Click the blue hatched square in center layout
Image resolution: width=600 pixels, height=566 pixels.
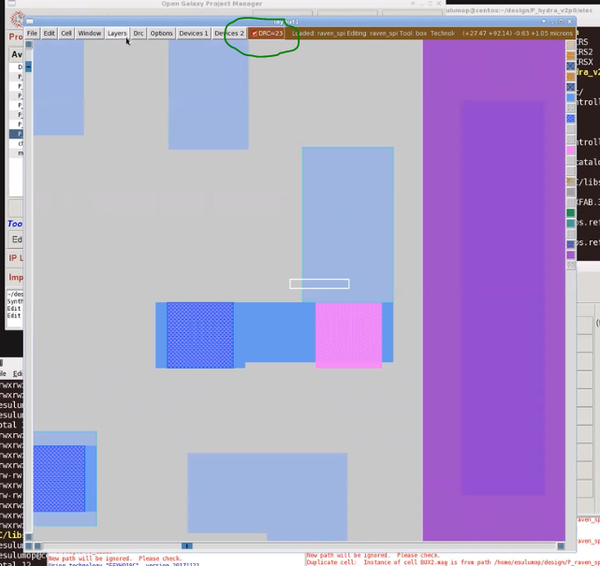[x=200, y=335]
